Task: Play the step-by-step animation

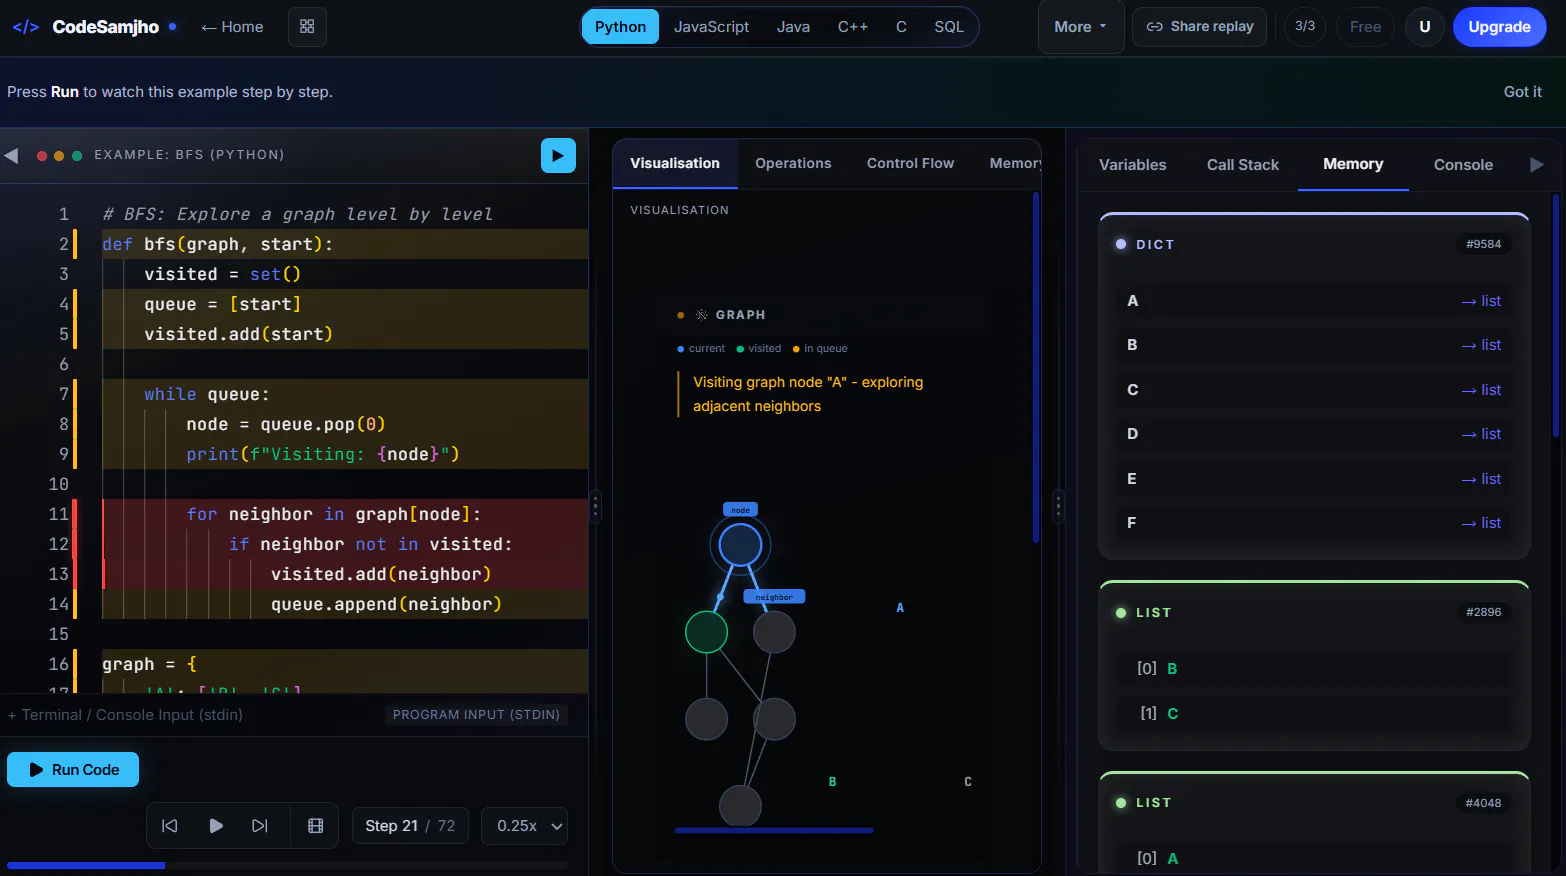Action: [215, 826]
